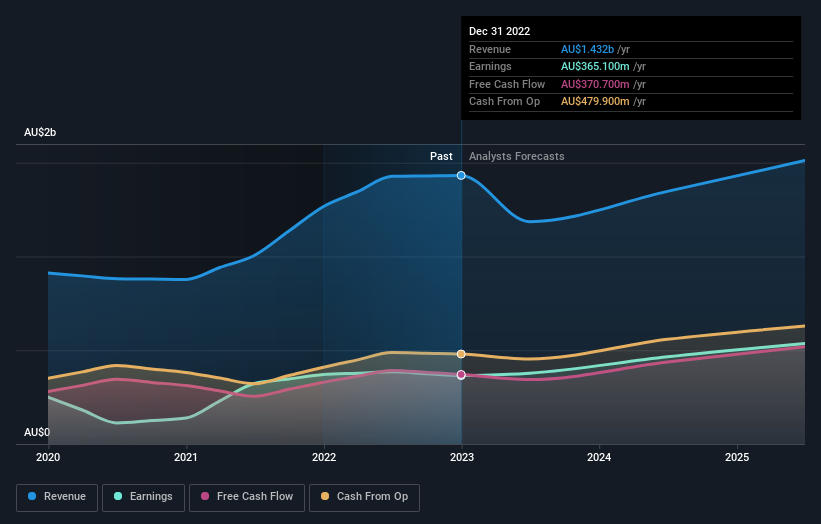The height and width of the screenshot is (524, 821).
Task: Click the AU$370.700m free cash flow value
Action: (595, 84)
